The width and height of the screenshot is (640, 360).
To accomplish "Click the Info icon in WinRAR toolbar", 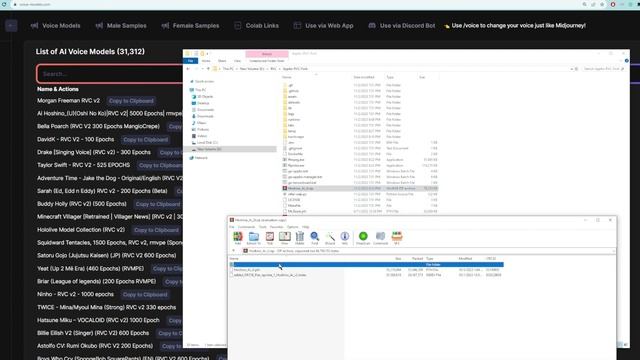I will pyautogui.click(x=345, y=238).
